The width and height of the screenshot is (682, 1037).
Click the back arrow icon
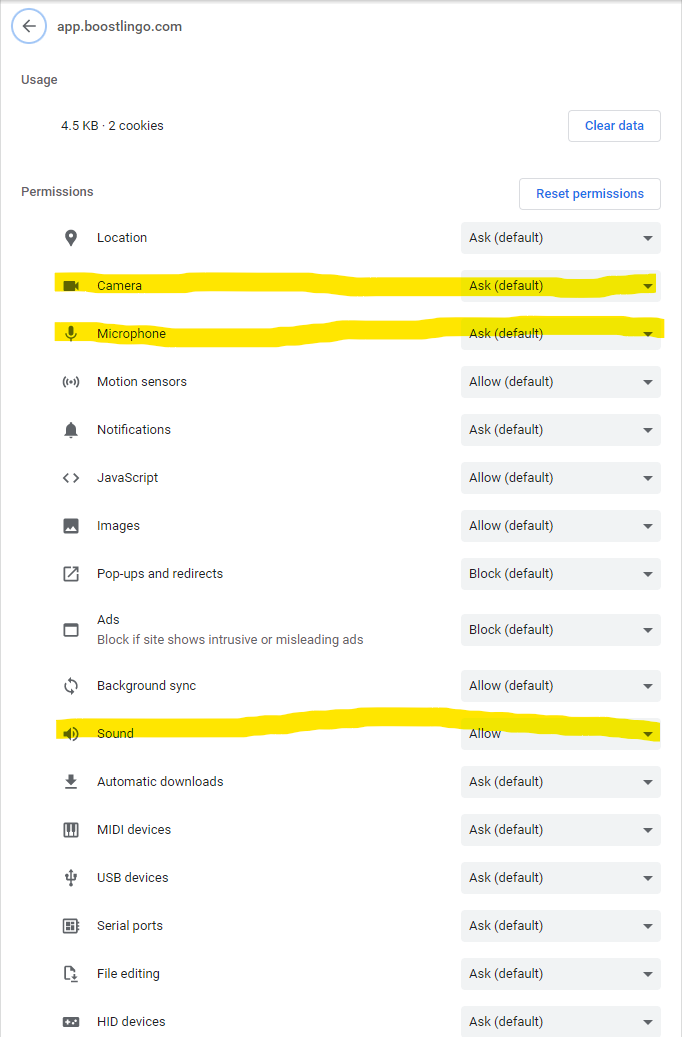click(x=29, y=26)
